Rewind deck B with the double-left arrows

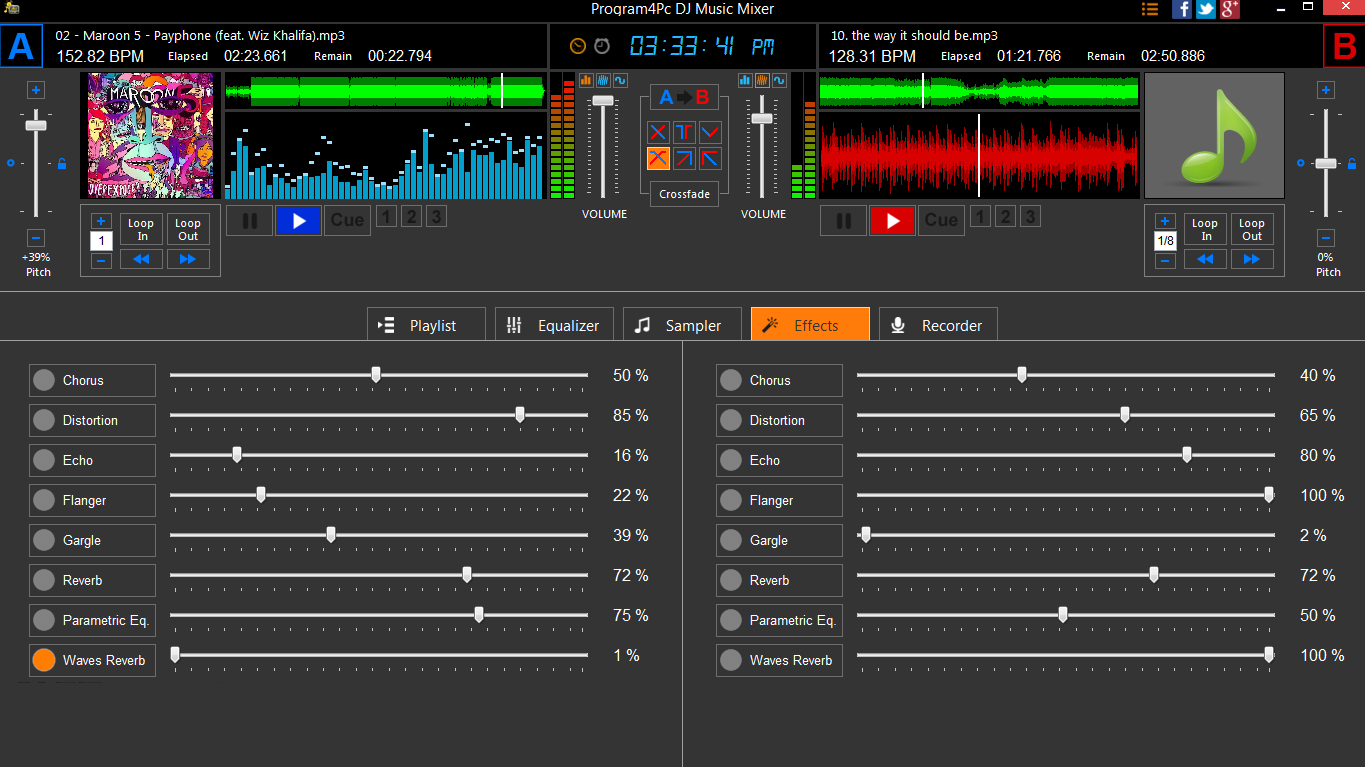coord(1206,259)
